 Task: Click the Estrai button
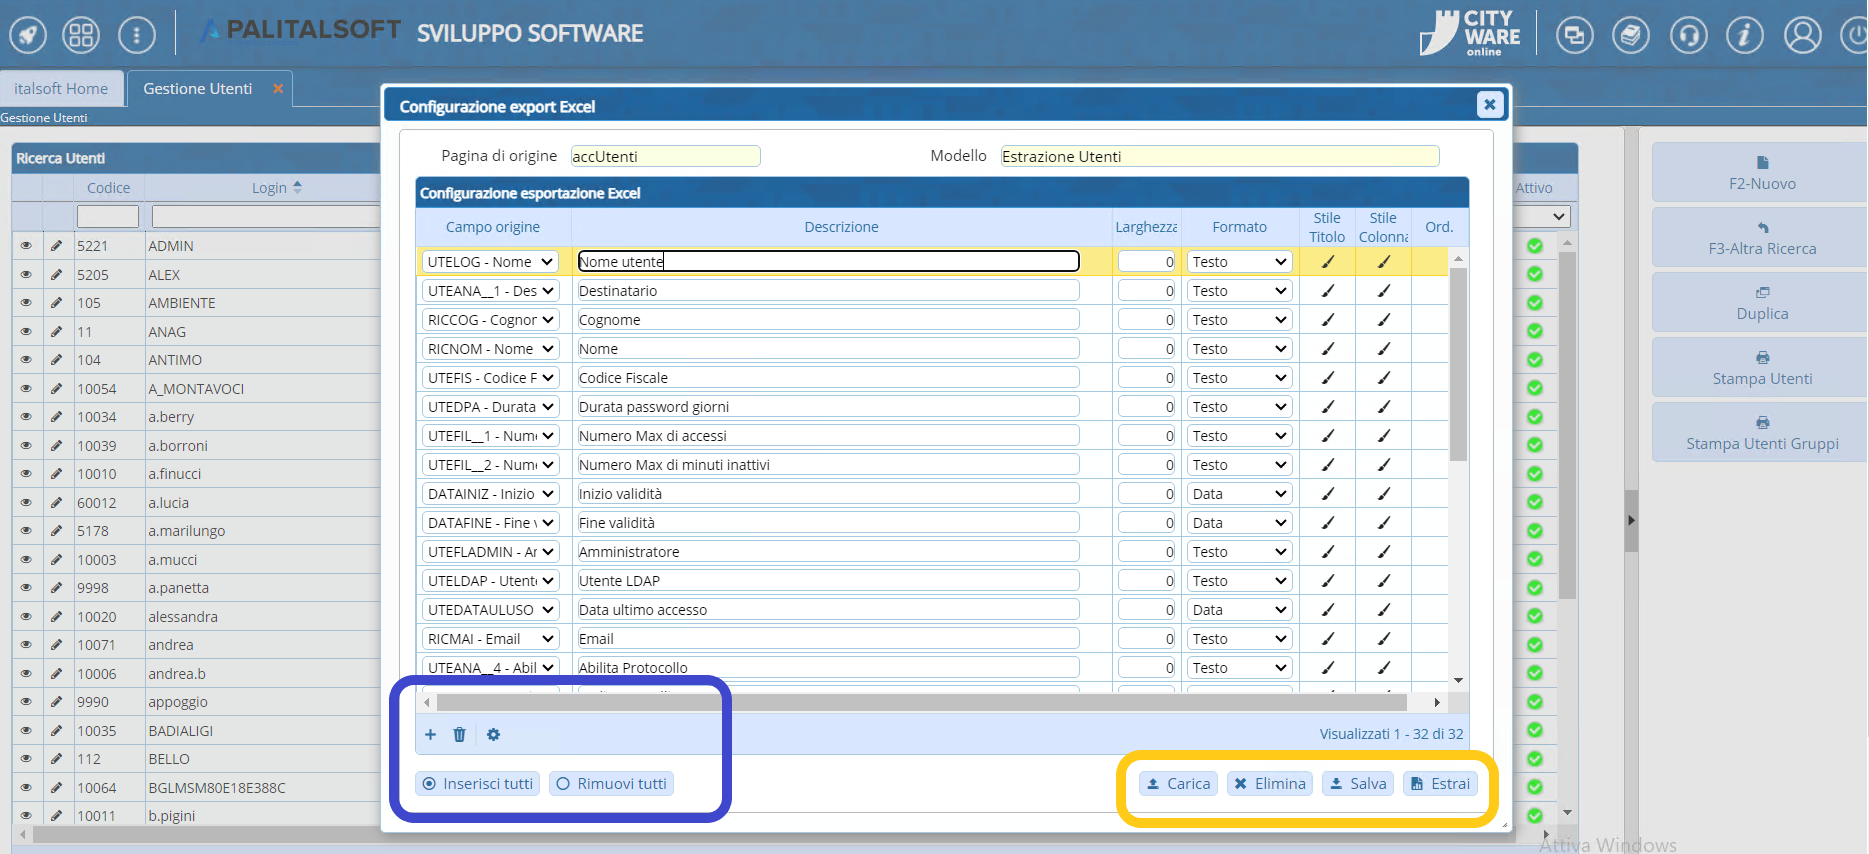pos(1440,784)
